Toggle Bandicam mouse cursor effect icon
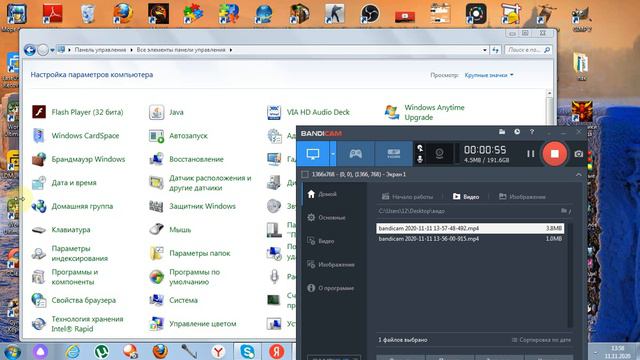 [x=420, y=148]
